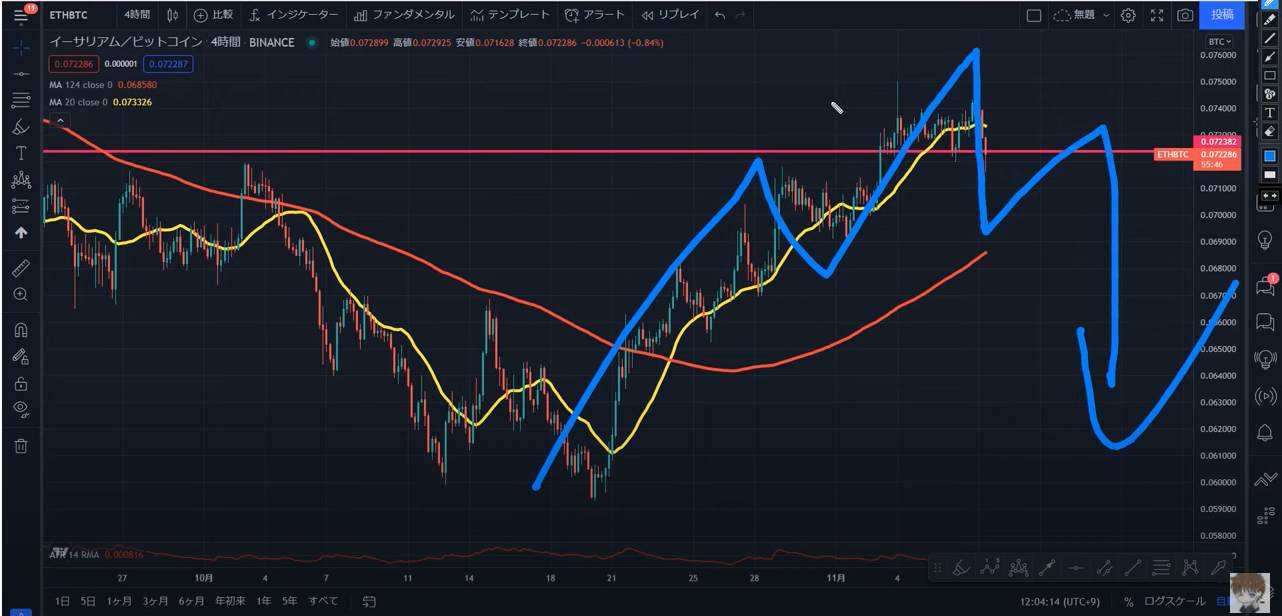The image size is (1282, 616).
Task: Open chart settings gear
Action: 1128,15
